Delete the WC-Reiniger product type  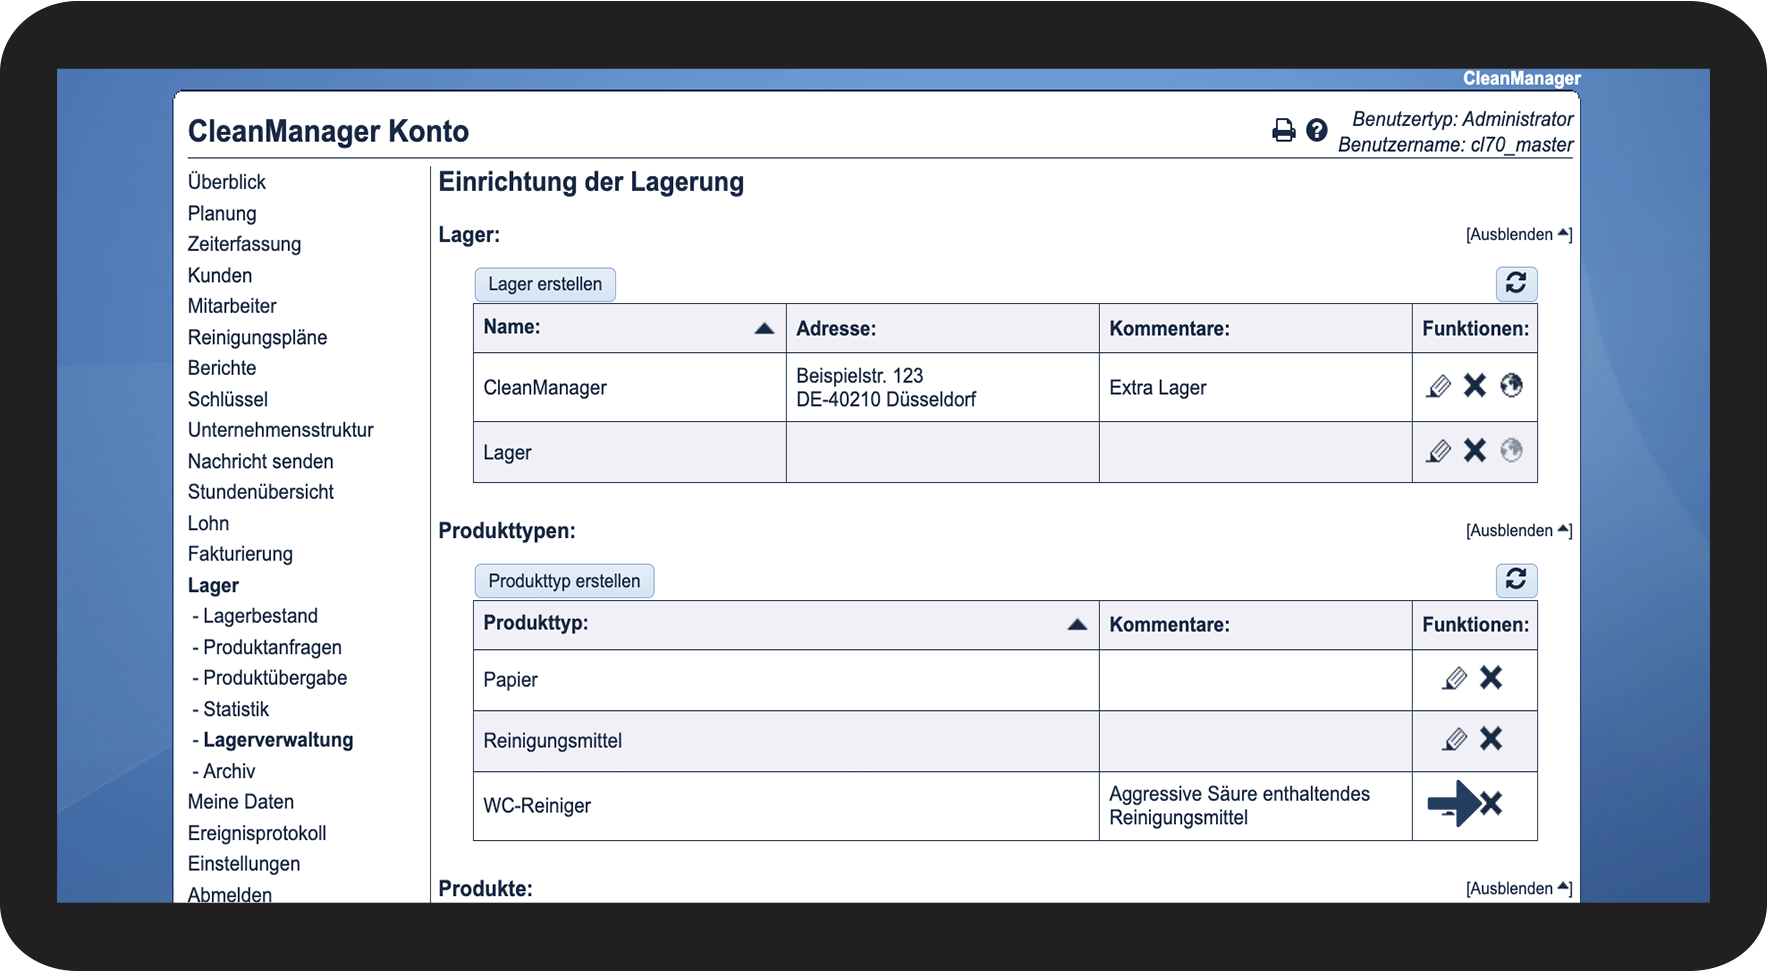click(1491, 804)
